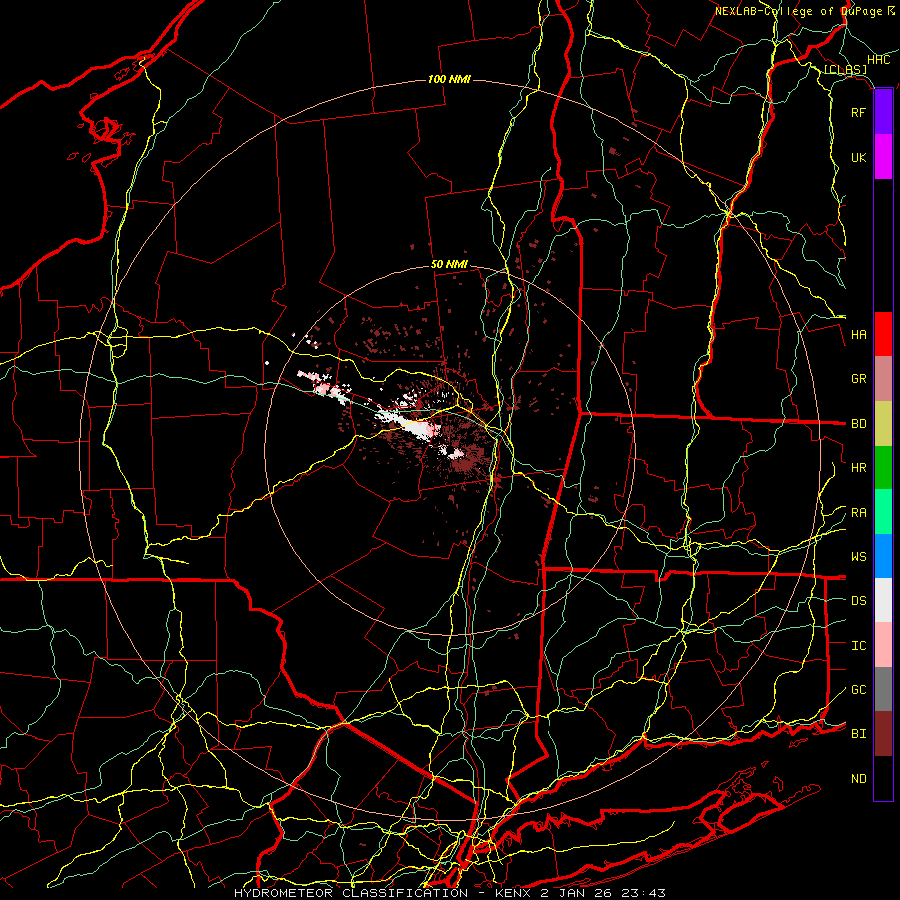Image resolution: width=900 pixels, height=900 pixels.
Task: Select the BI dark-red legend swatch
Action: 883,734
